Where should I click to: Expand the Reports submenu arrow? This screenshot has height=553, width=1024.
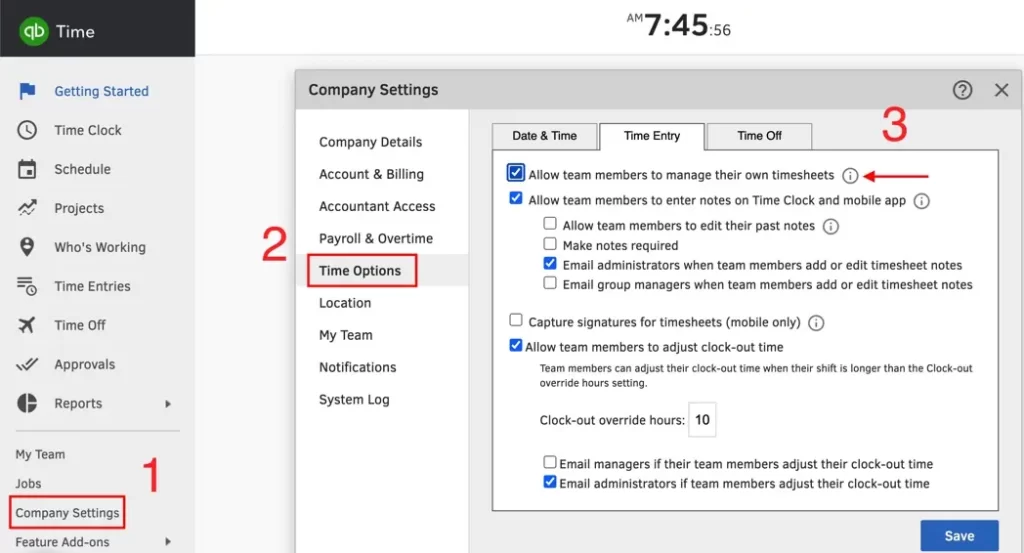click(168, 404)
